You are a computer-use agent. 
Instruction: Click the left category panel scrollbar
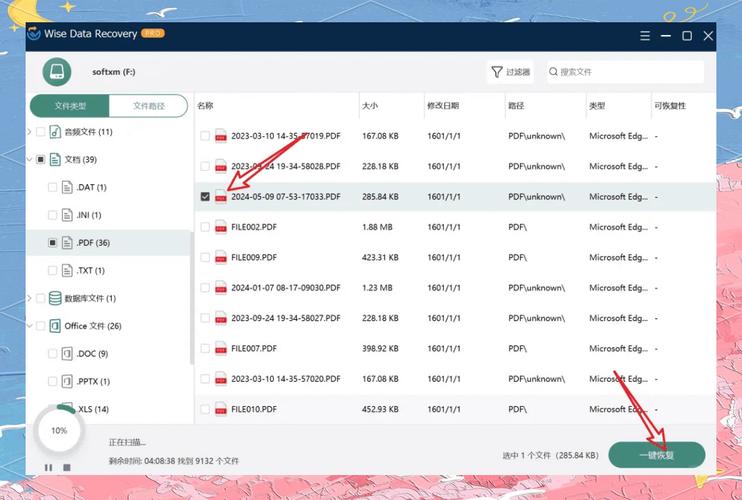[x=192, y=298]
